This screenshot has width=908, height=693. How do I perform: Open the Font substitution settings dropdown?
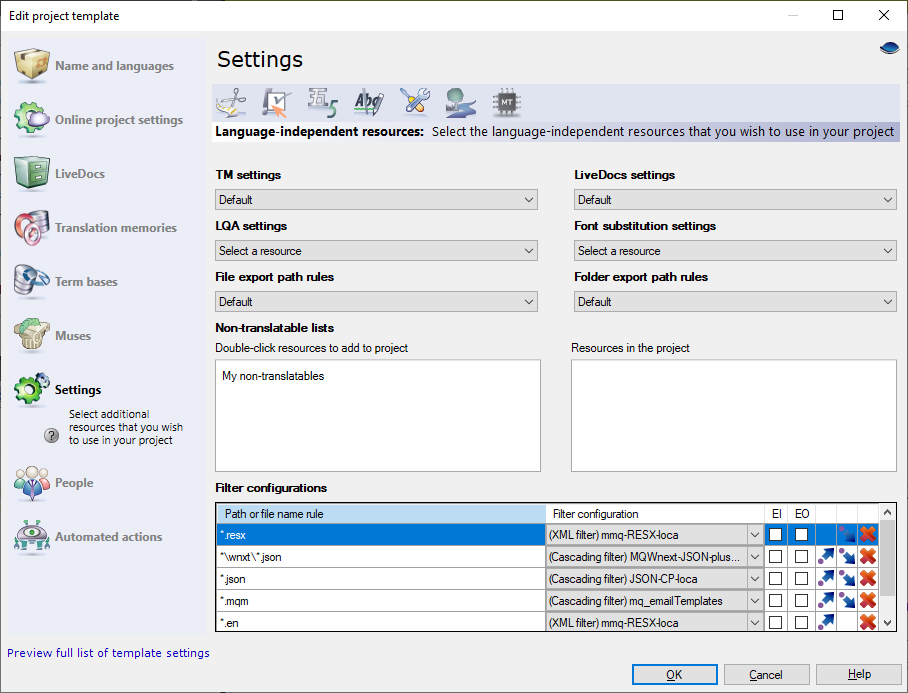tap(886, 250)
